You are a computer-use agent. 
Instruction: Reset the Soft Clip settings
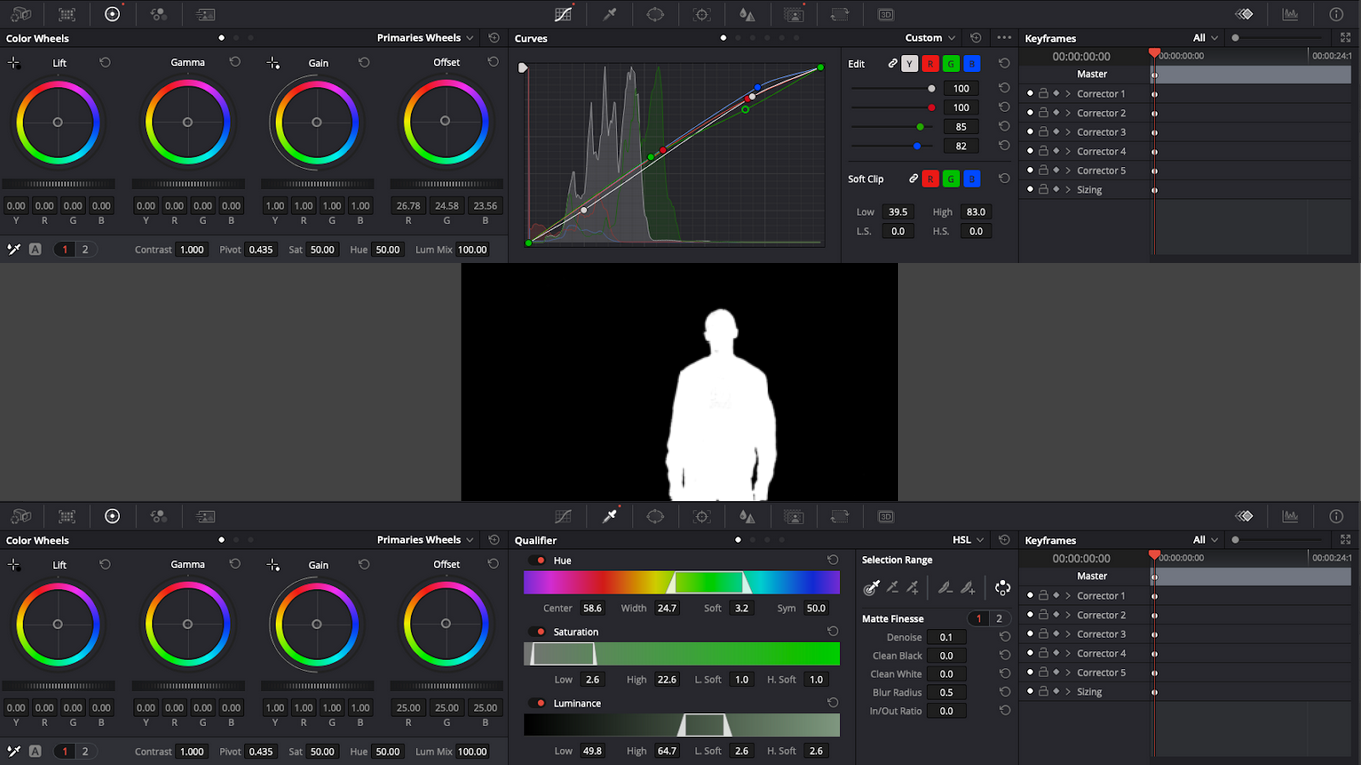1004,179
